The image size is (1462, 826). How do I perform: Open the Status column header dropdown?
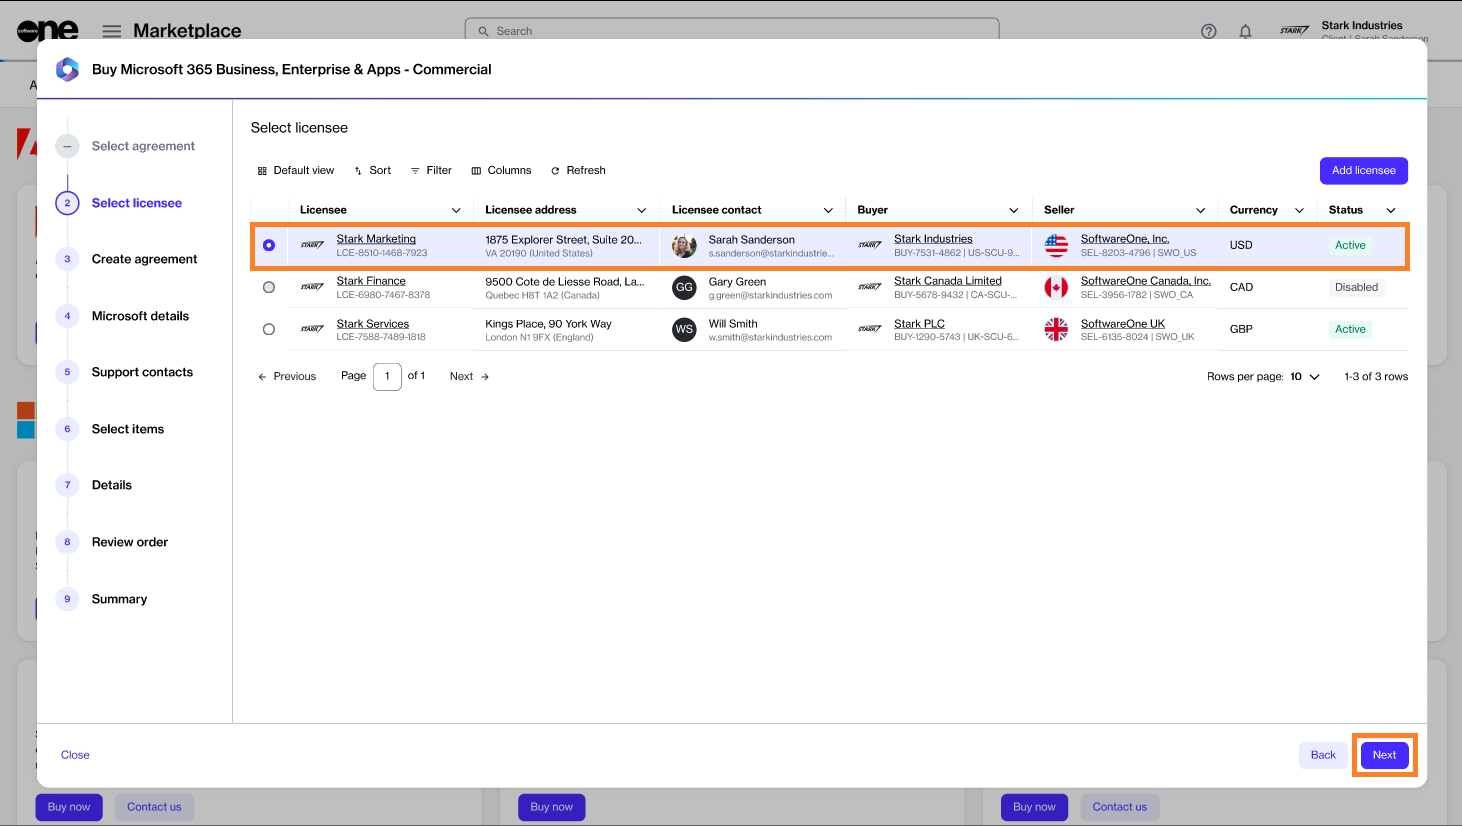click(x=1390, y=210)
